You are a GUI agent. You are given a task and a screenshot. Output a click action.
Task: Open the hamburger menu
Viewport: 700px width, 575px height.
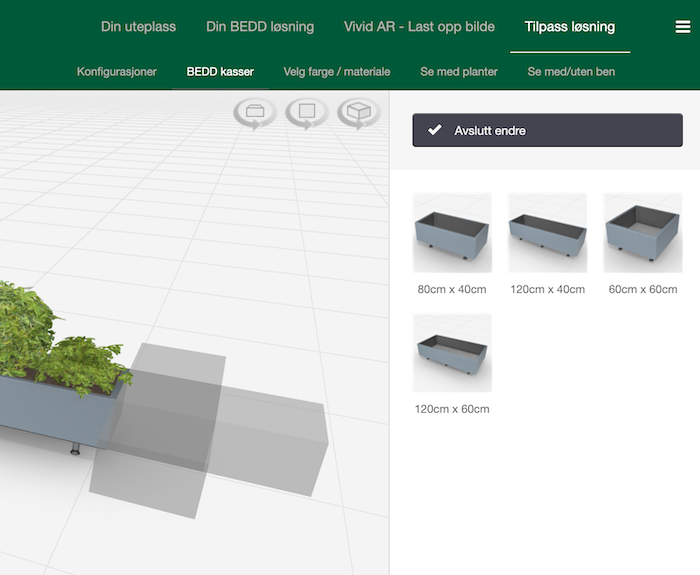point(683,27)
